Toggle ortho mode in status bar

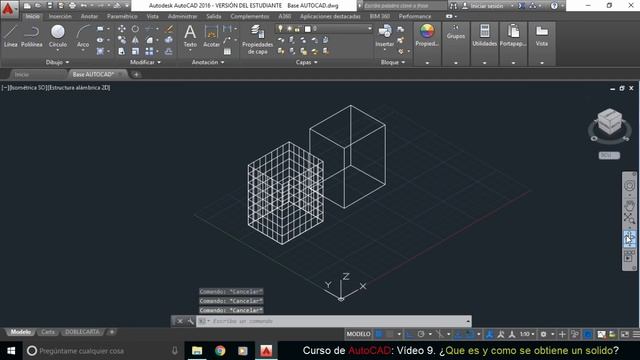pyautogui.click(x=409, y=334)
